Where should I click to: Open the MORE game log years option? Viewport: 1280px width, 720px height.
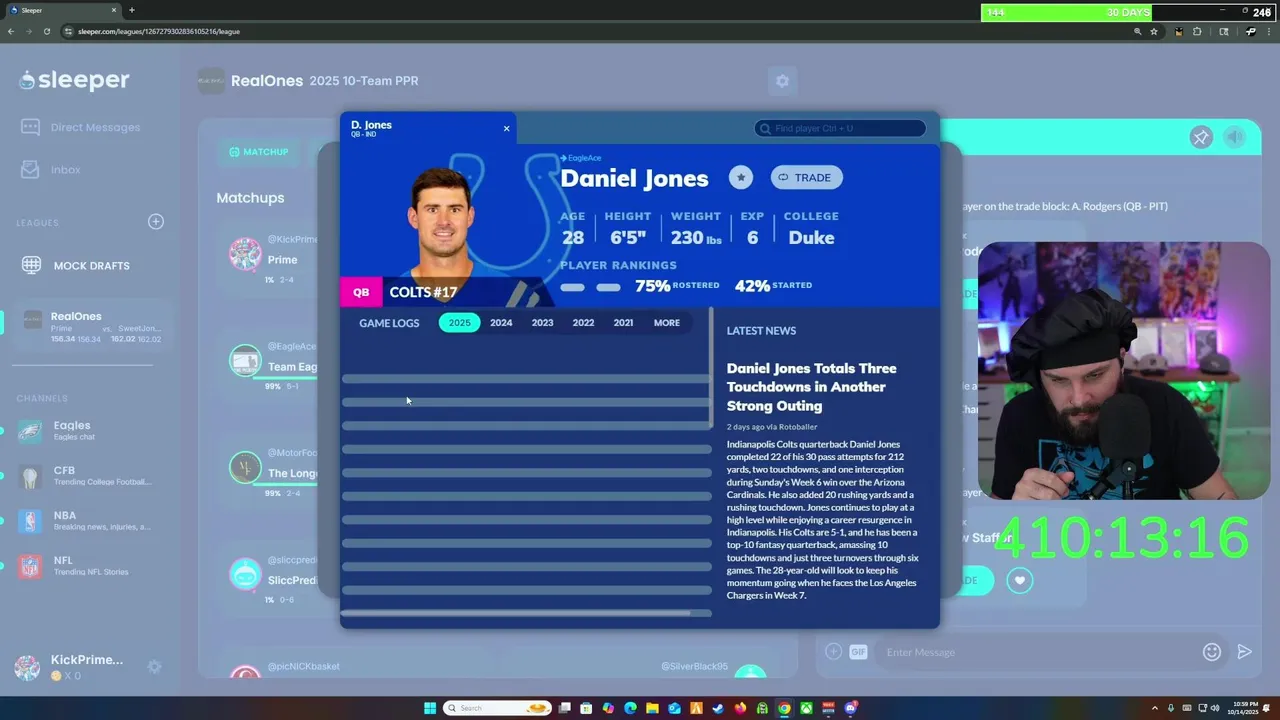coord(667,322)
